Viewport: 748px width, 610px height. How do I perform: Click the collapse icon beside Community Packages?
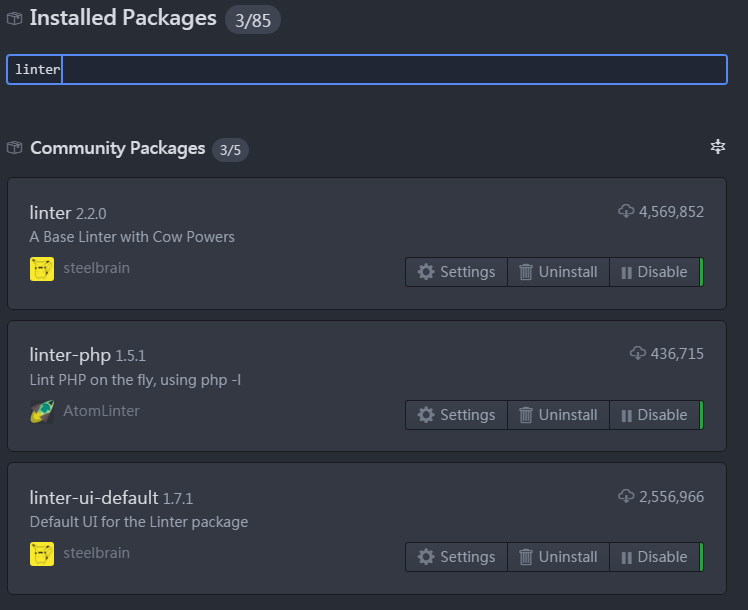[717, 147]
